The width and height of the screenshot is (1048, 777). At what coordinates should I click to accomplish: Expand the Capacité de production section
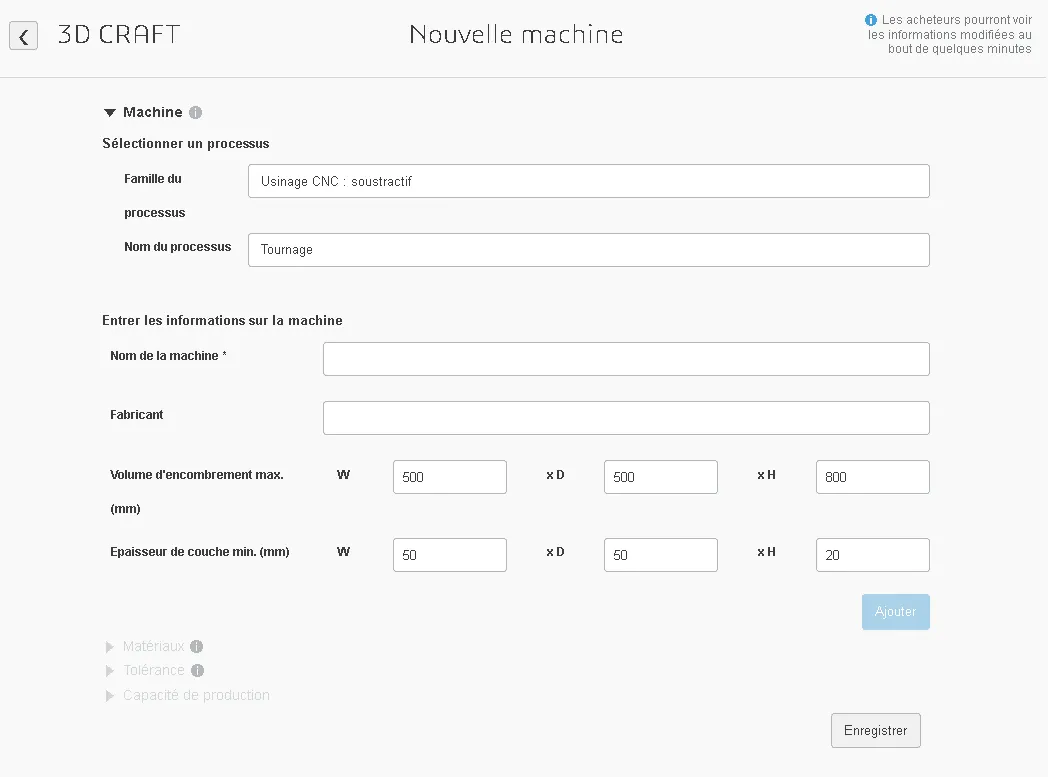[x=110, y=695]
